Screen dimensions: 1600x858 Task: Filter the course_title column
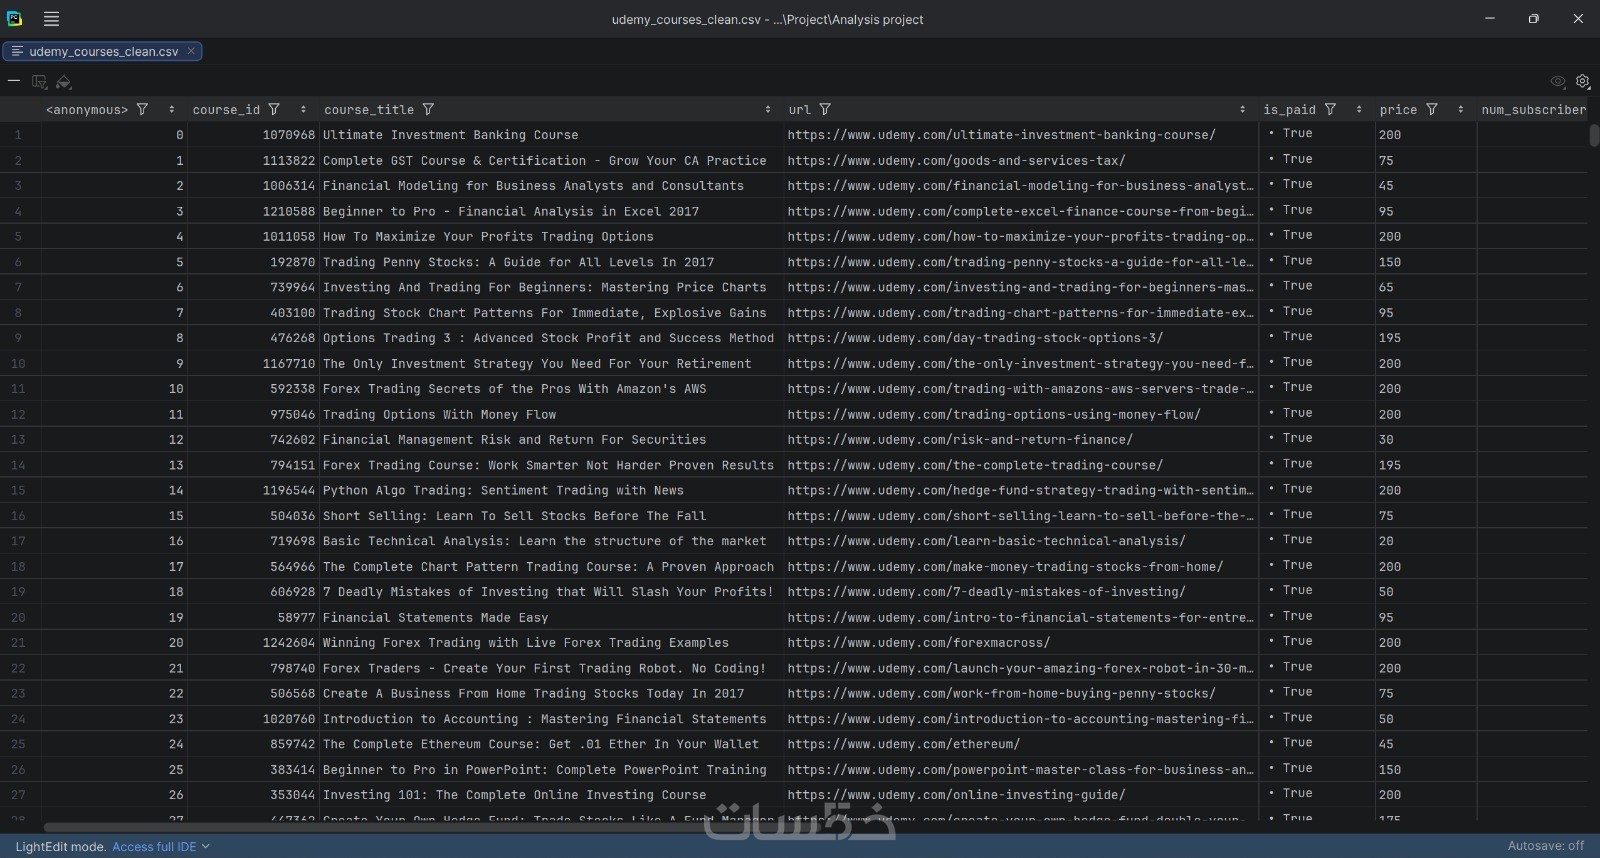(x=428, y=109)
